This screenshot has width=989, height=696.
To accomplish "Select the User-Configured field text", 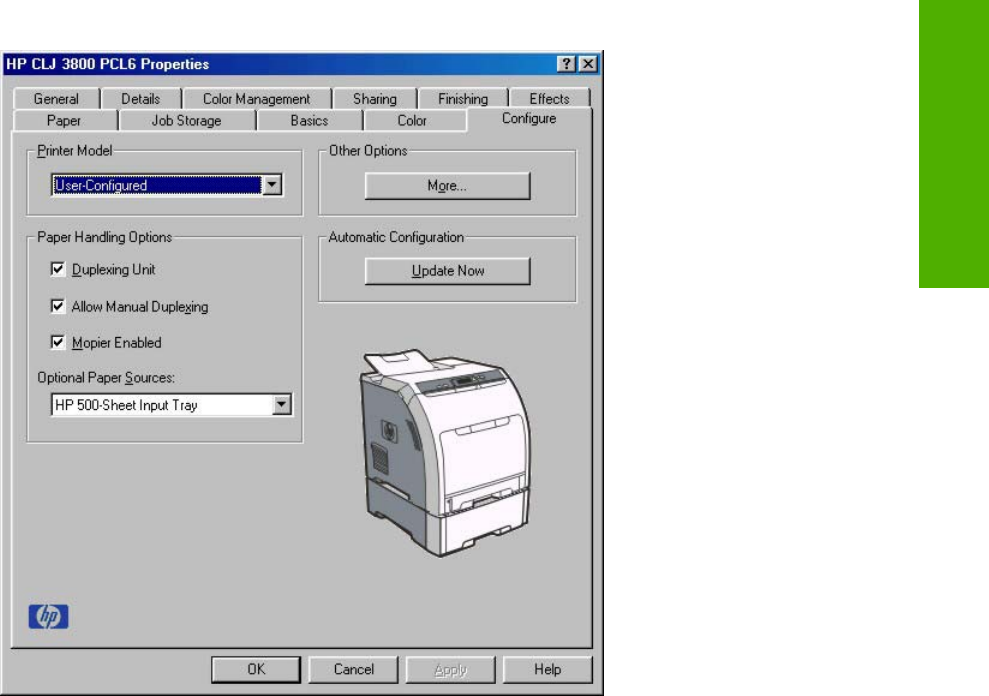I will pyautogui.click(x=156, y=185).
